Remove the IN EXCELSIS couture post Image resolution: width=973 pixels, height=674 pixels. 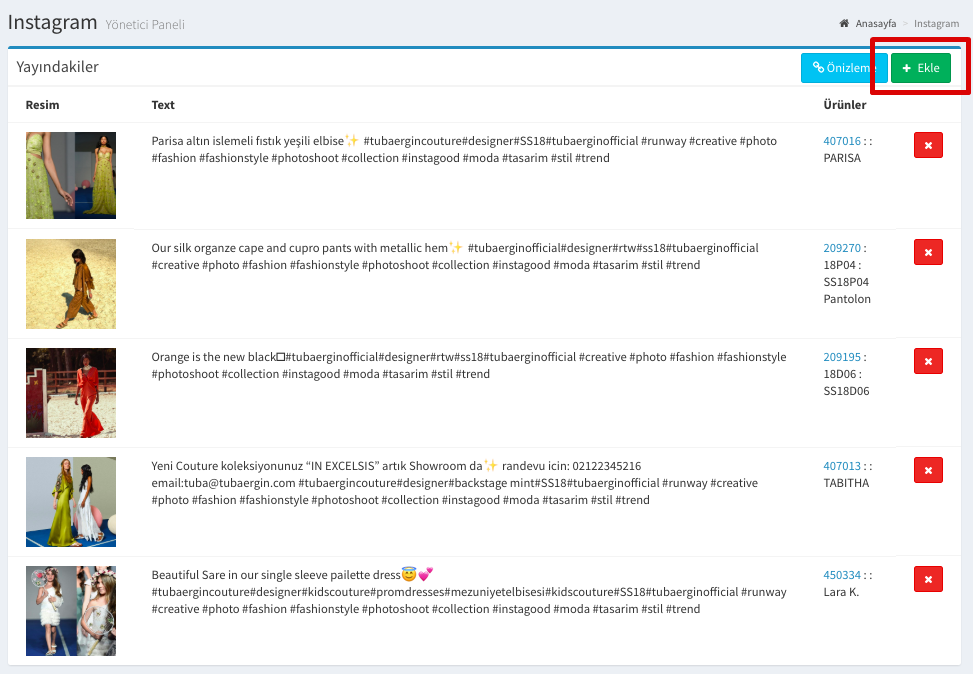point(928,470)
